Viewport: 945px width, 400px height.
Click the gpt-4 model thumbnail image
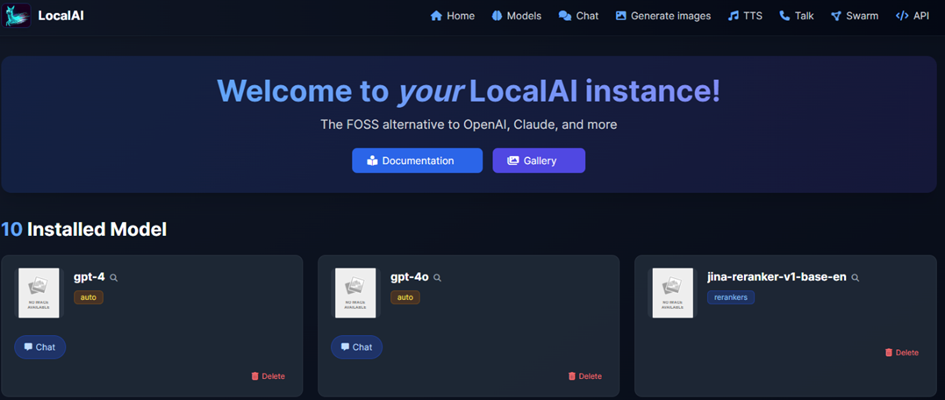(39, 293)
